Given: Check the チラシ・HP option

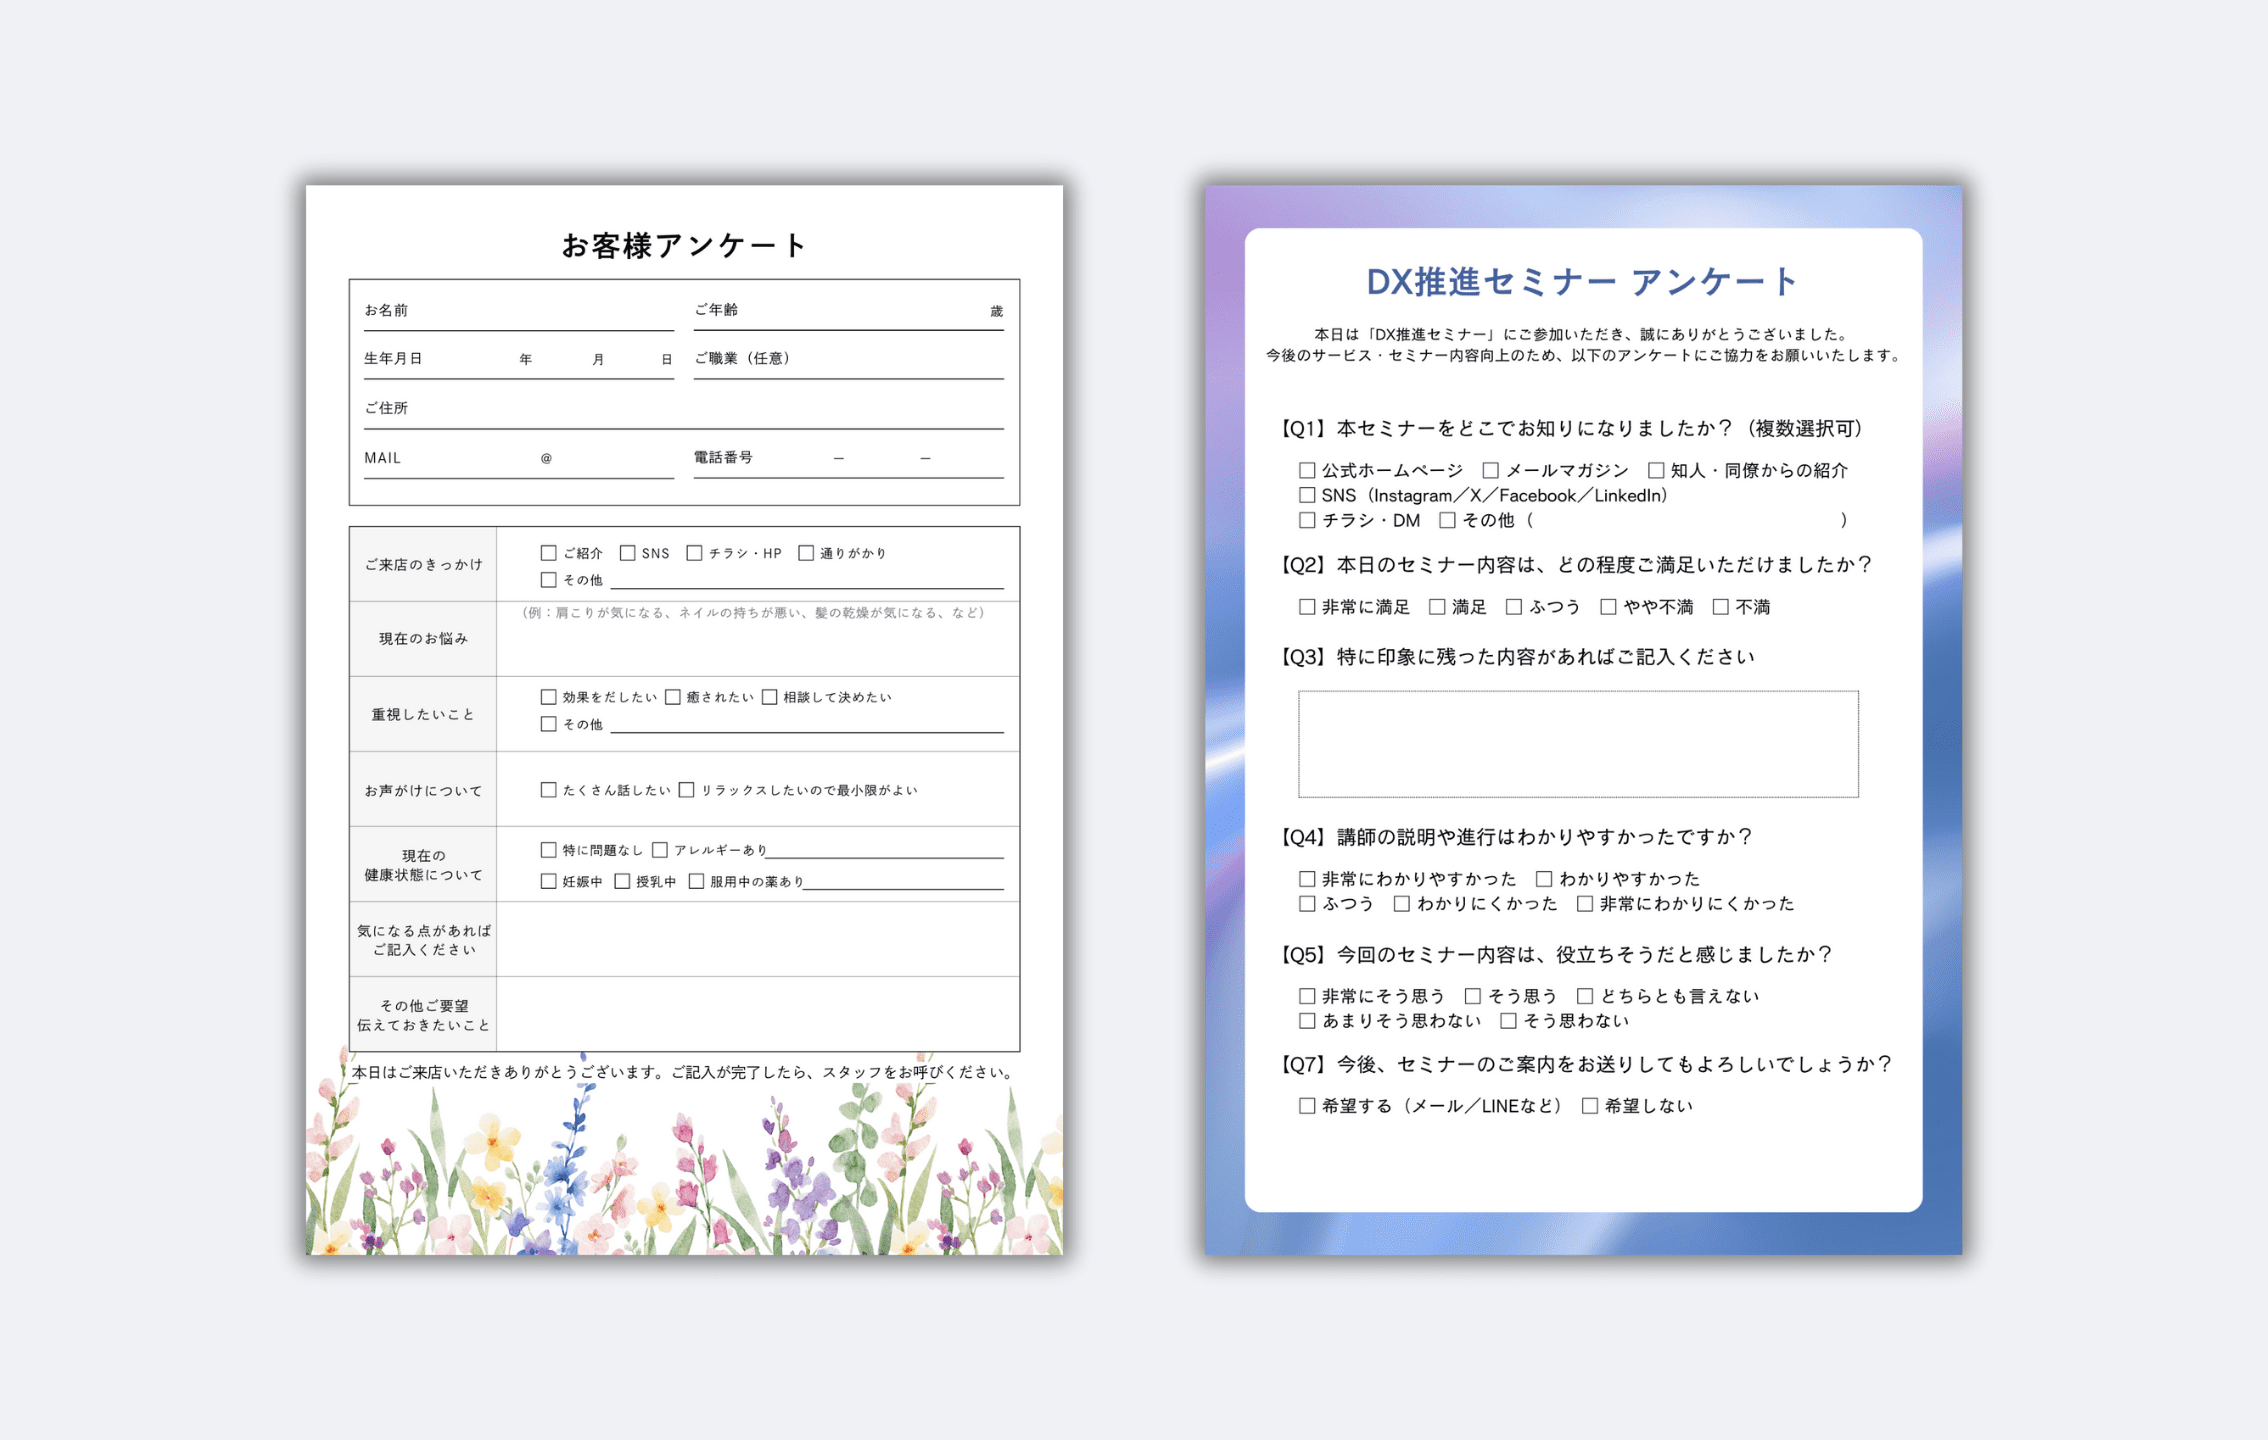Looking at the screenshot, I should pos(695,551).
